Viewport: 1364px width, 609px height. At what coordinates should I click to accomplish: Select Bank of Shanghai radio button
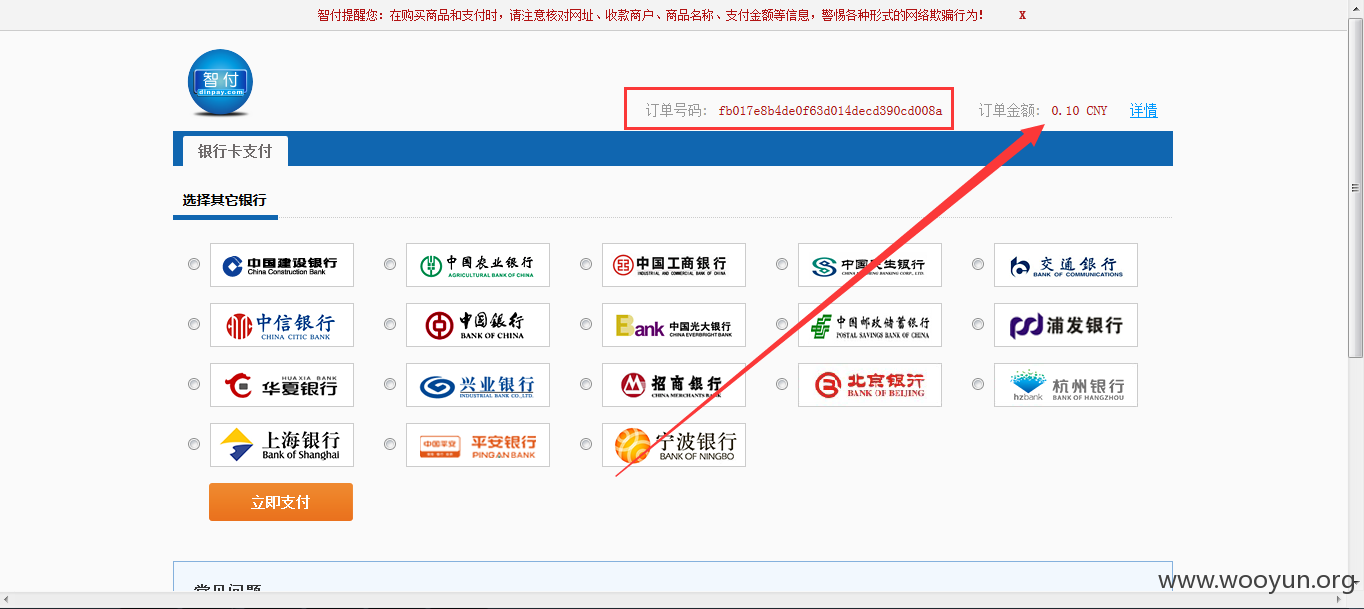pyautogui.click(x=194, y=445)
